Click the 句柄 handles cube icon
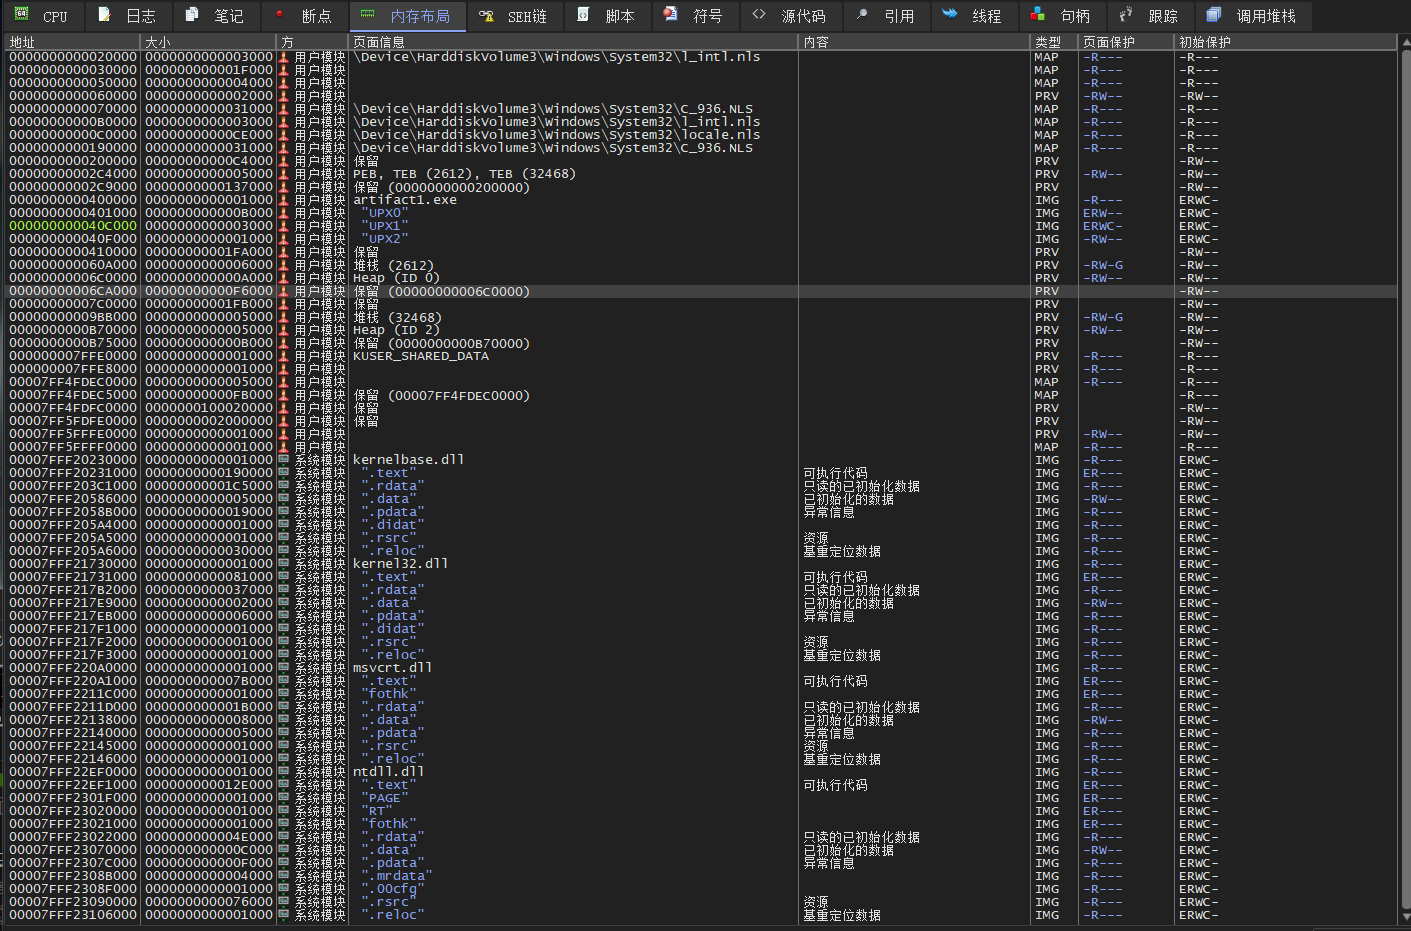This screenshot has height=931, width=1411. (x=1038, y=15)
